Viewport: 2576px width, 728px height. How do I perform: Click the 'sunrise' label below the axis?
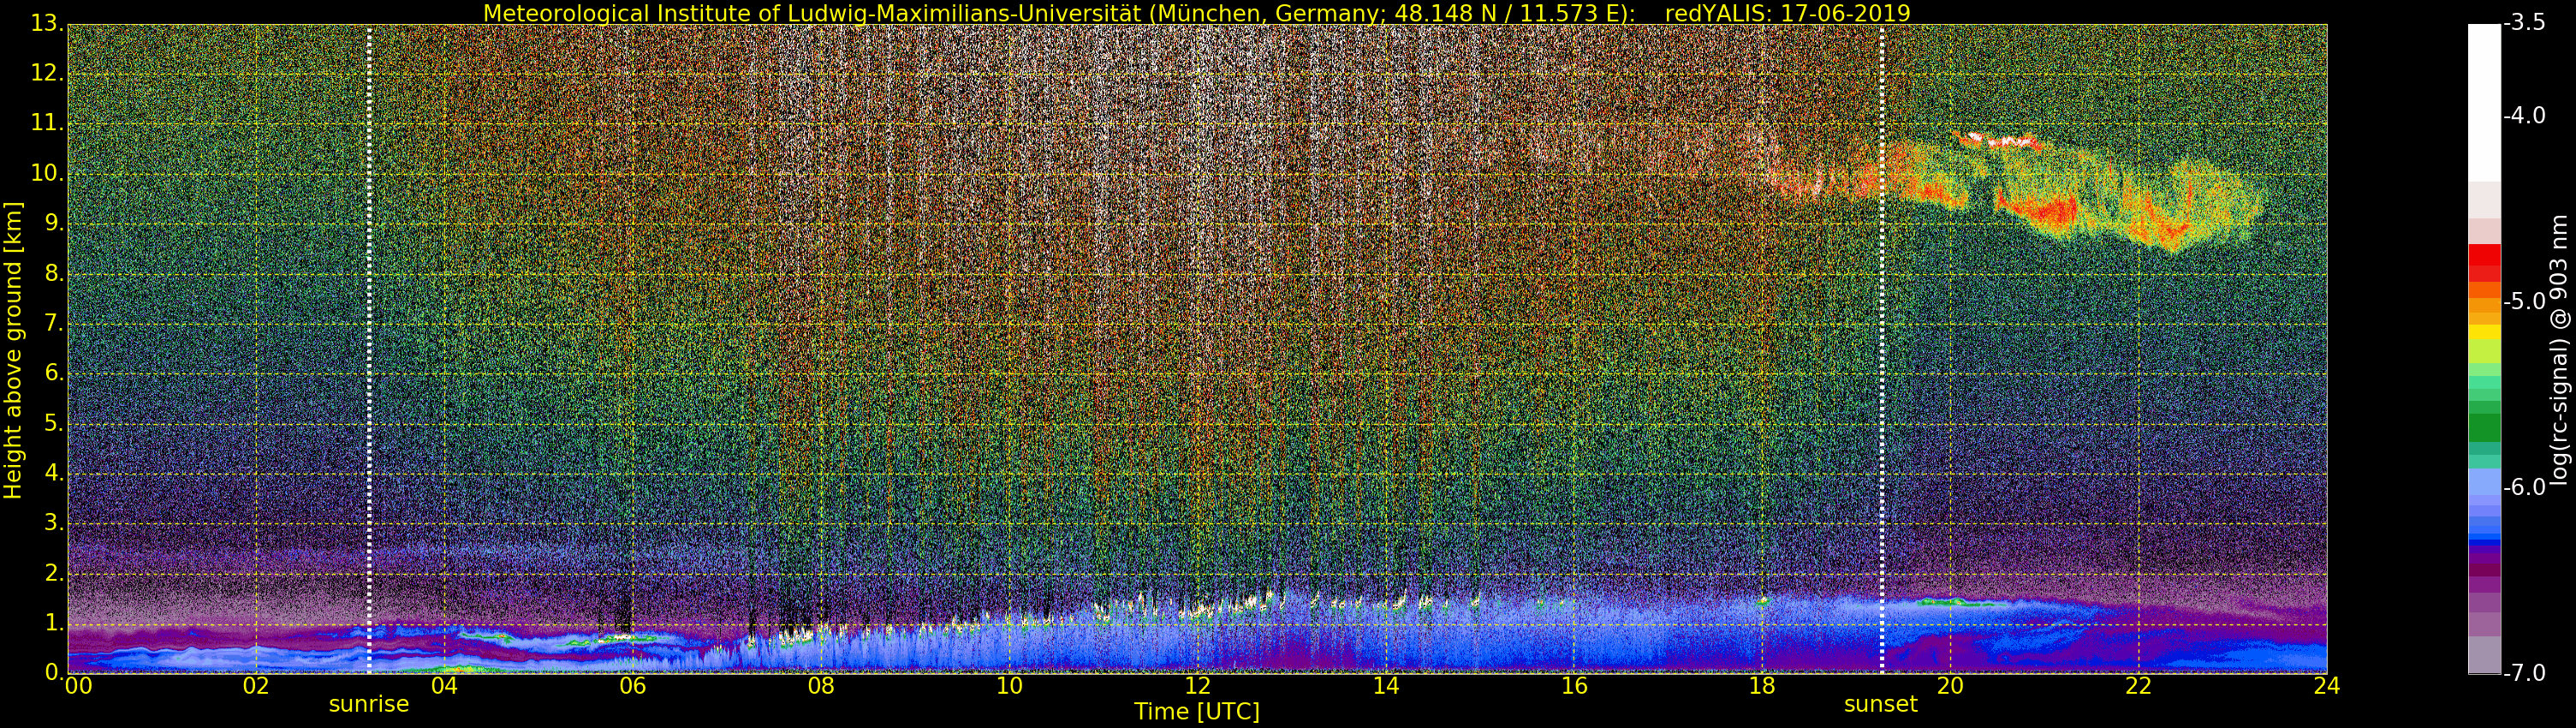coord(369,704)
